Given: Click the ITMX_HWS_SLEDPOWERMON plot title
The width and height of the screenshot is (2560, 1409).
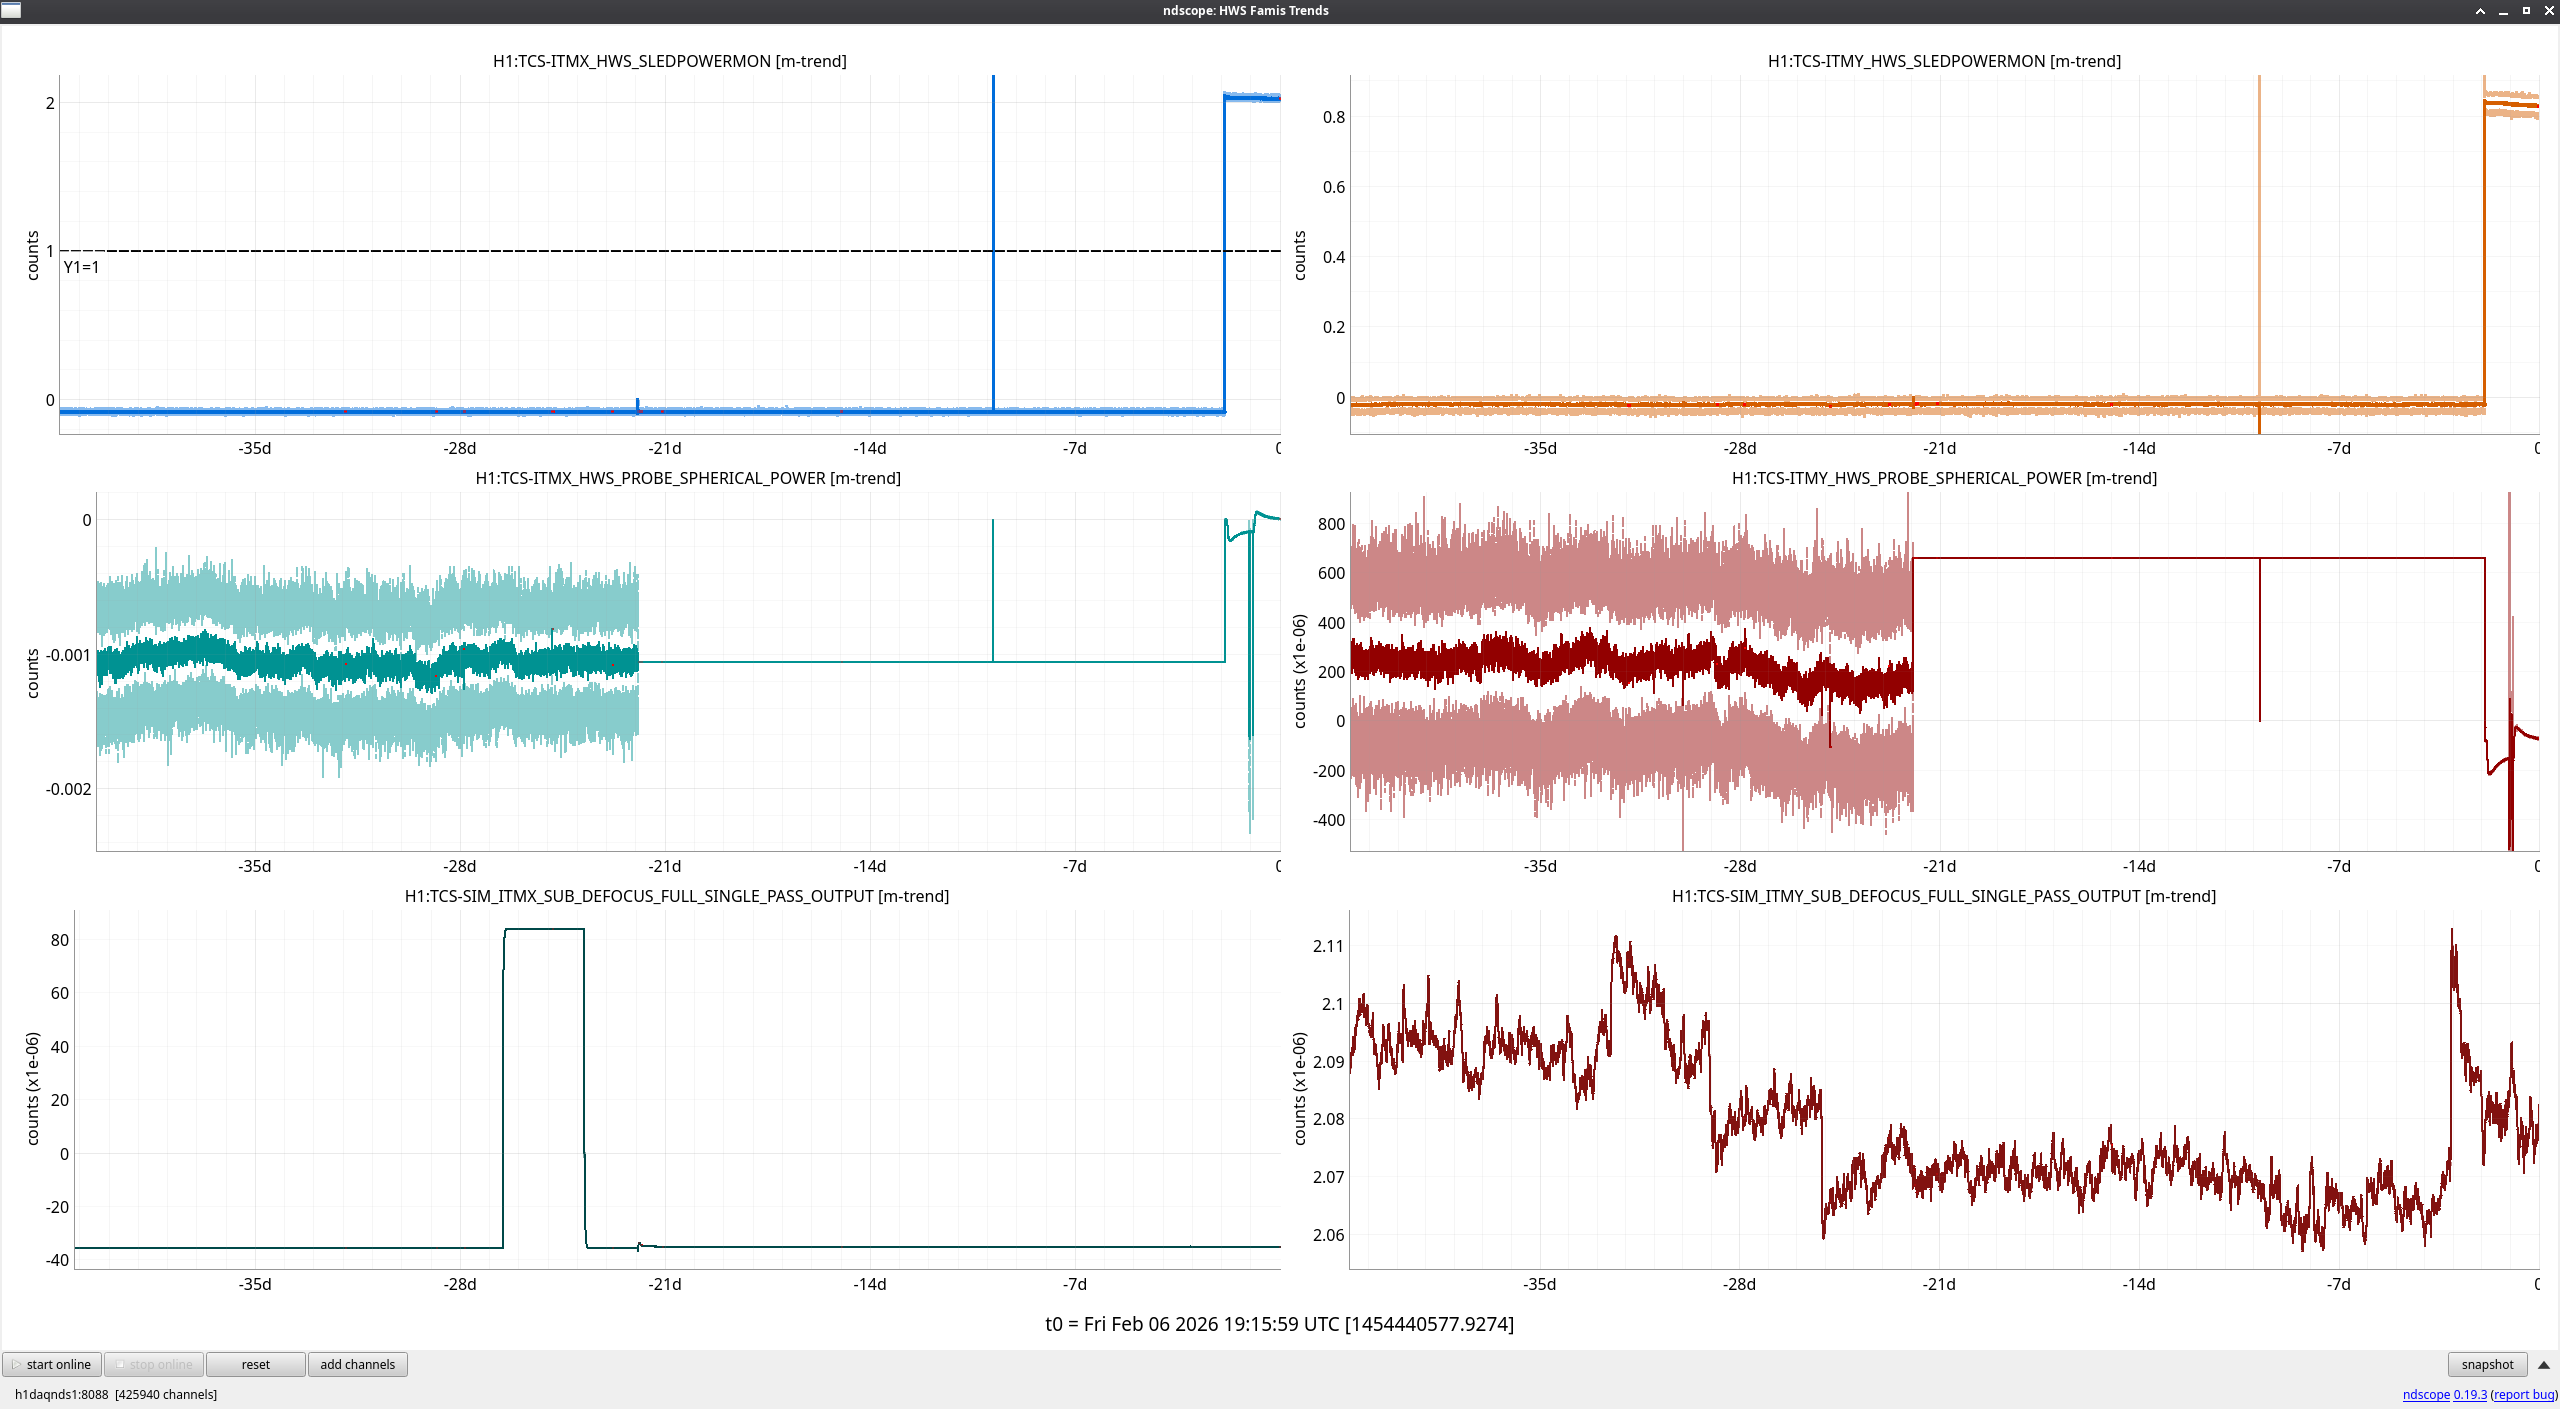Looking at the screenshot, I should point(669,61).
